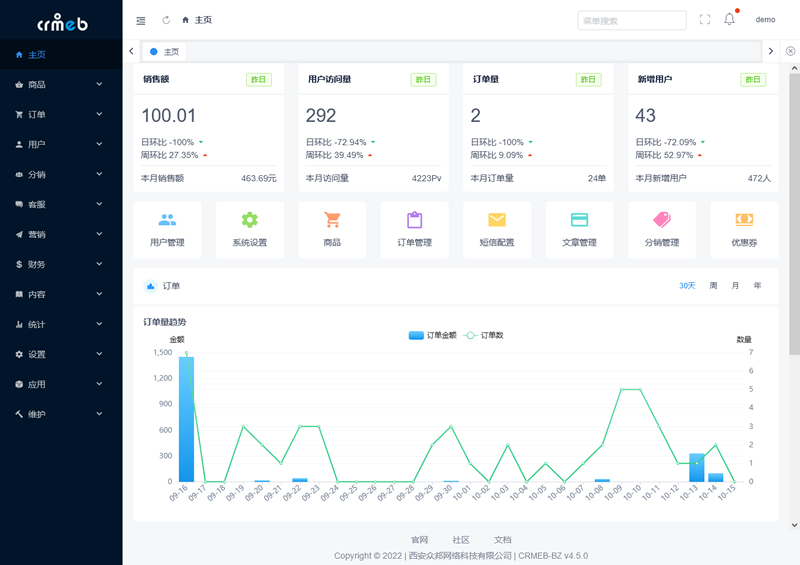Click the 优惠券 coupon shortcut icon
The width and height of the screenshot is (800, 565).
(744, 220)
